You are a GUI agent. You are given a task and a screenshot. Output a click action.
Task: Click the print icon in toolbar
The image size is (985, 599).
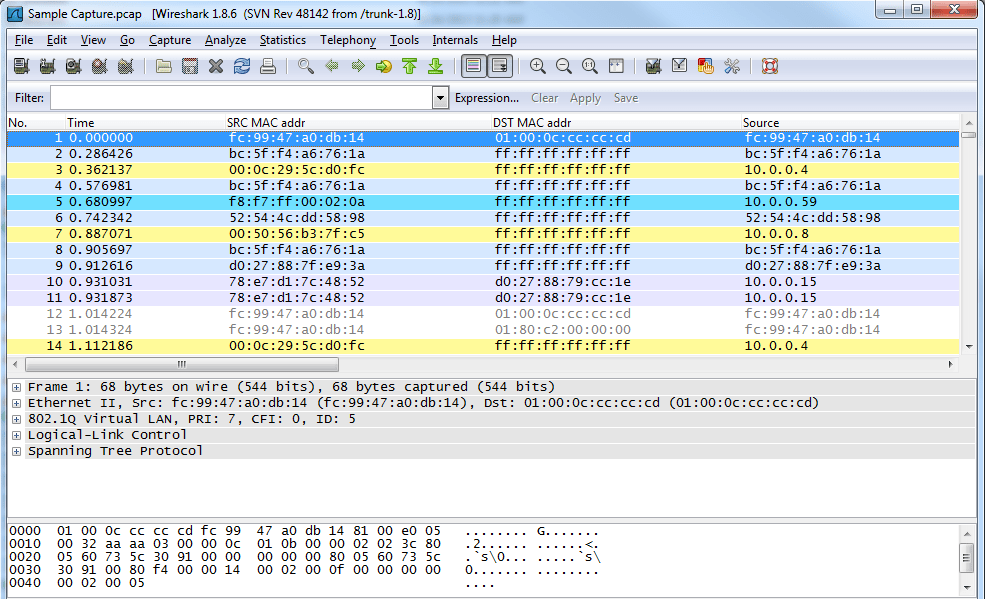coord(268,66)
